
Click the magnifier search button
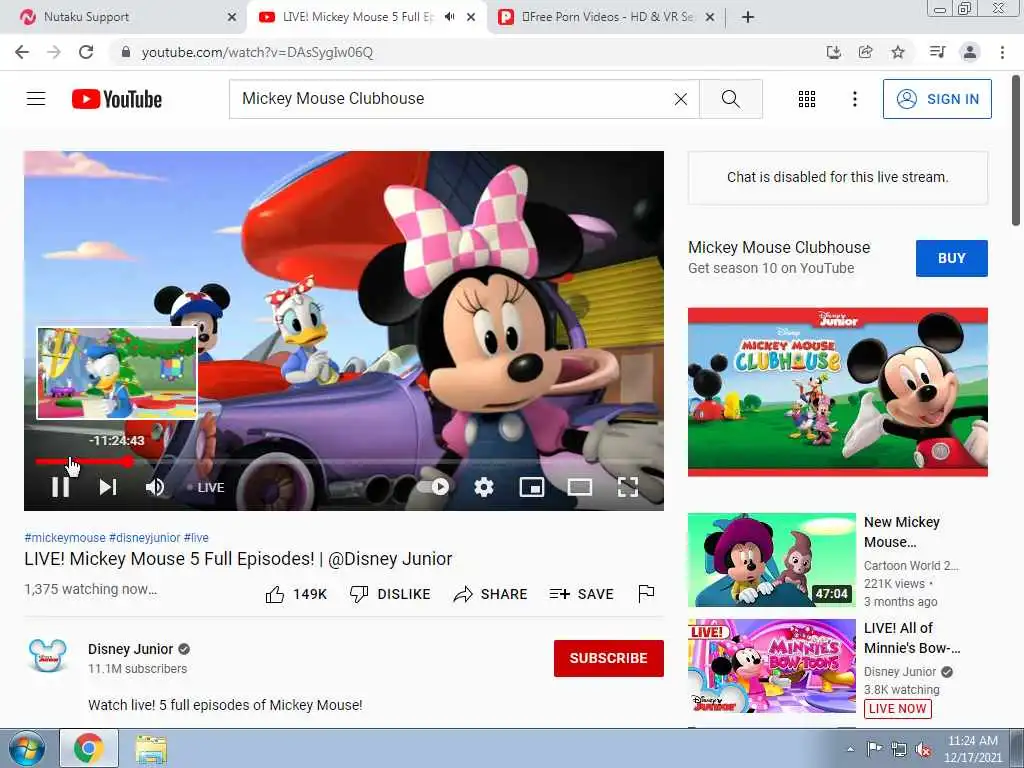[x=731, y=99]
